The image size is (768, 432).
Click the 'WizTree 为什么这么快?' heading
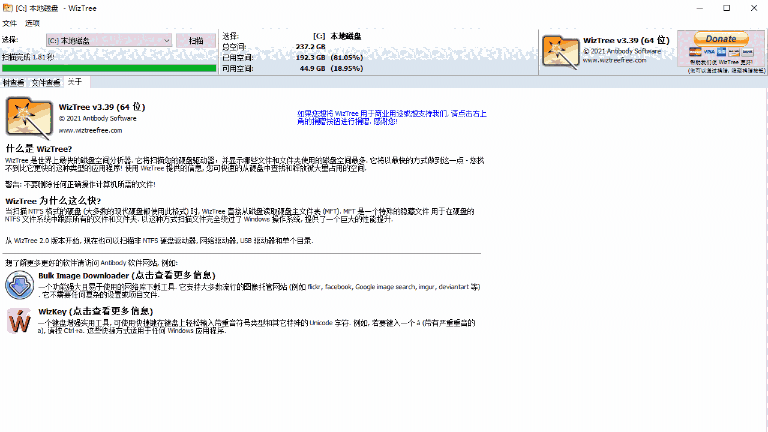click(53, 201)
